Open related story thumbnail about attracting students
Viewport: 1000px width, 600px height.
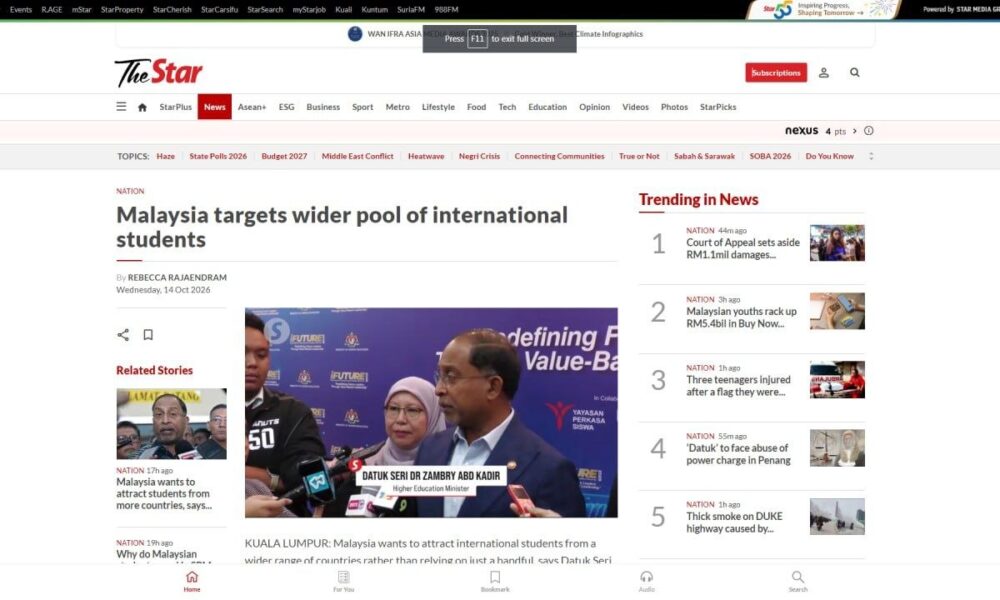pos(172,423)
